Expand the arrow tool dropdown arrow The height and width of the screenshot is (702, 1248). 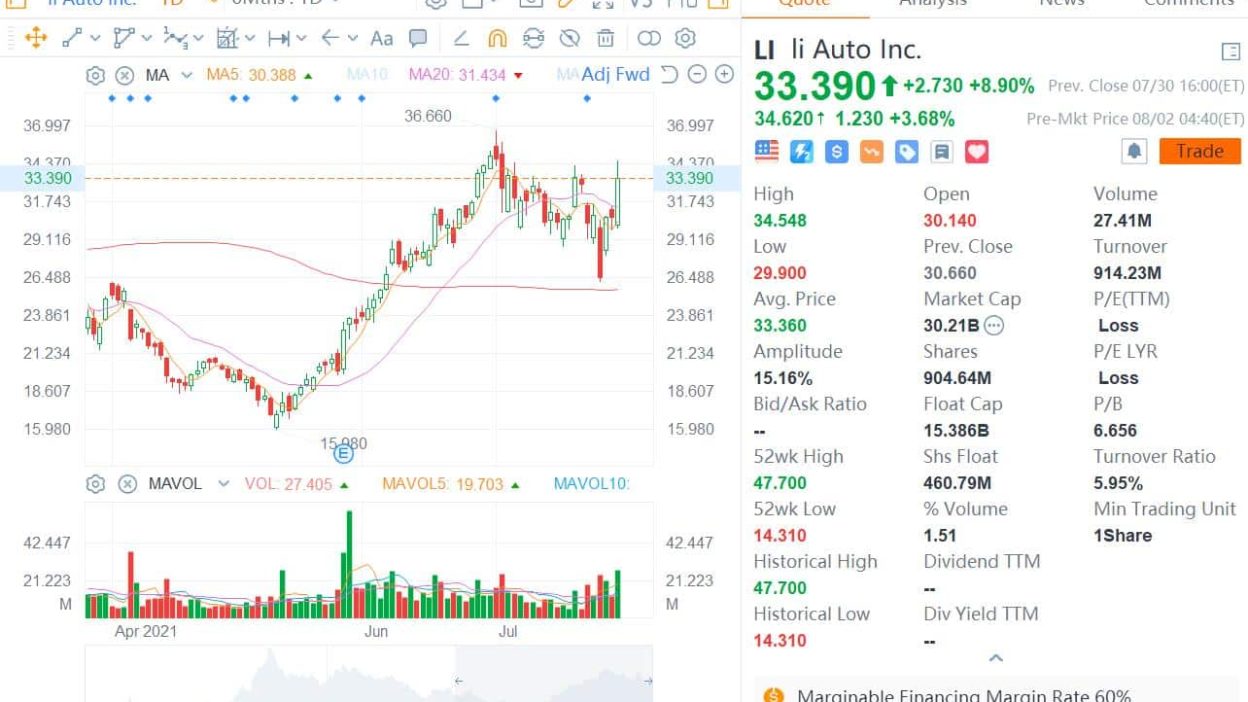tap(353, 39)
